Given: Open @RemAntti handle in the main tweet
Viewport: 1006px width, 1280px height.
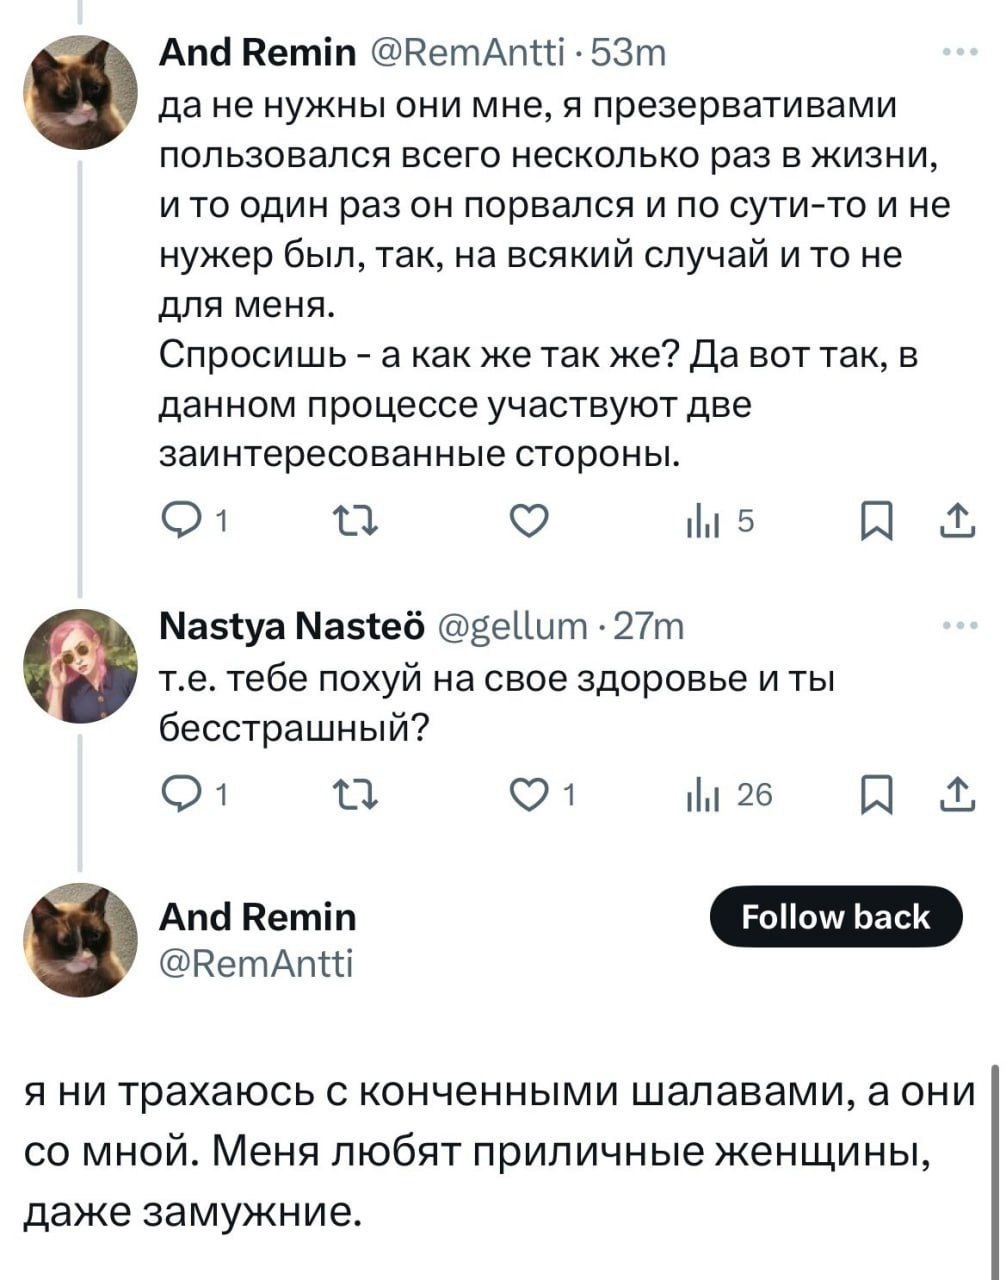Looking at the screenshot, I should pyautogui.click(x=256, y=964).
